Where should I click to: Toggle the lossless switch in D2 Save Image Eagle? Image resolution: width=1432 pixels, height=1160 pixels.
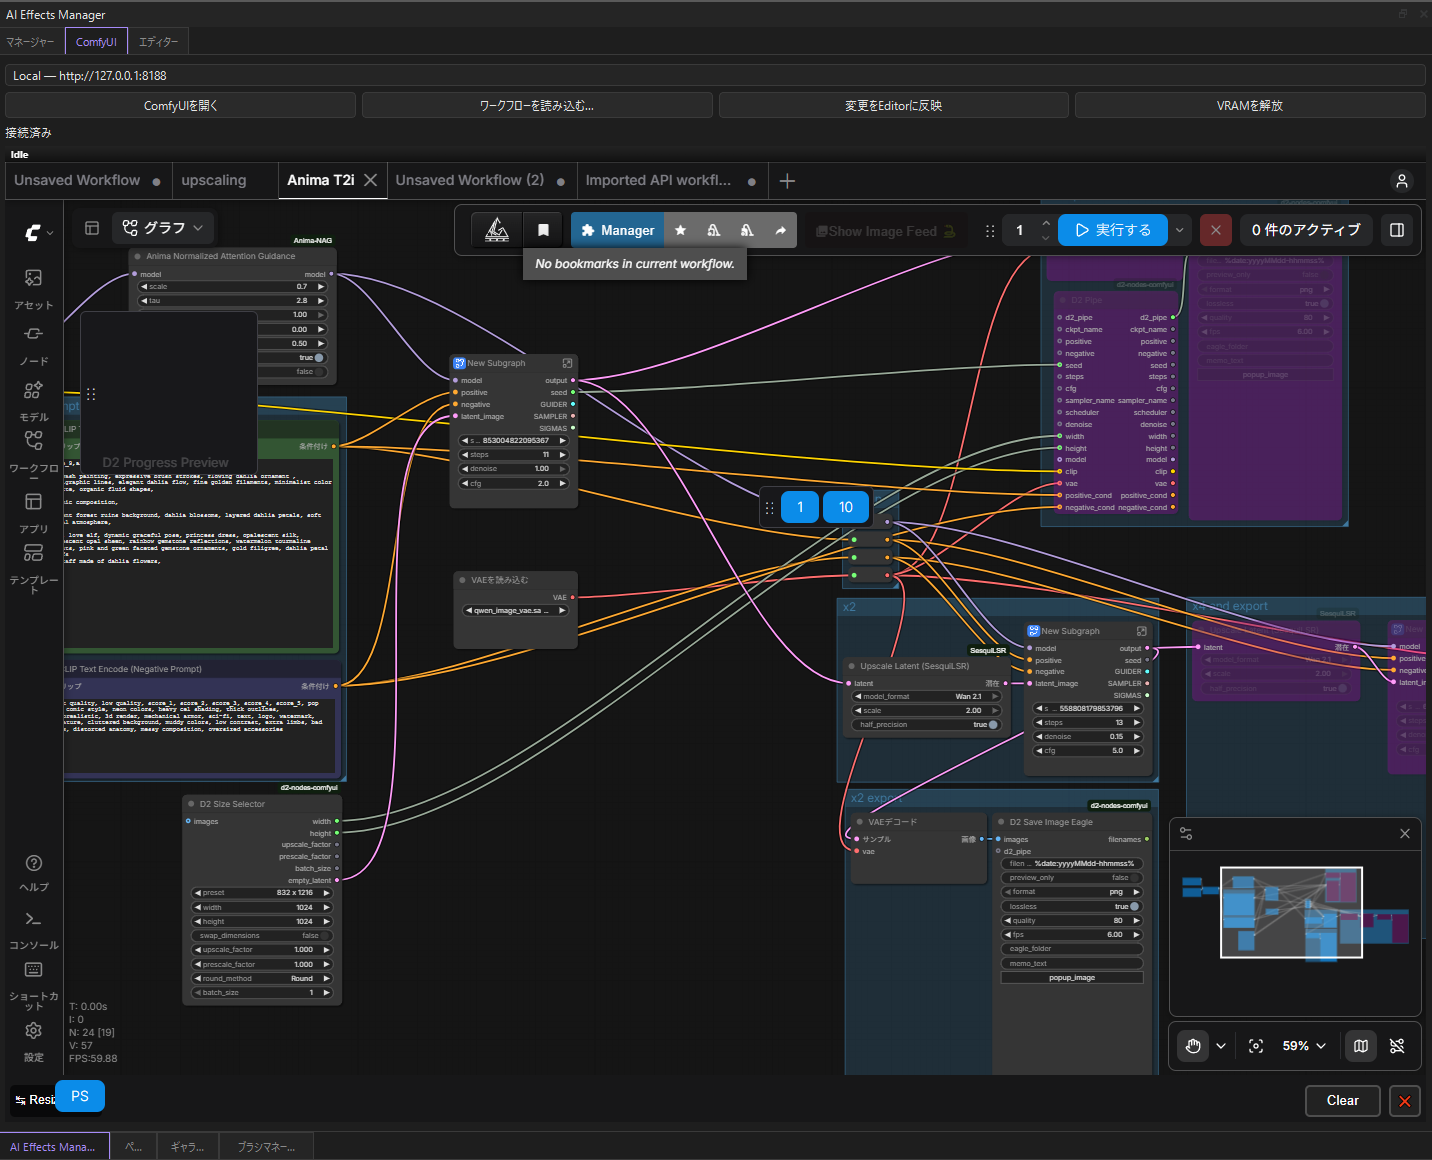pyautogui.click(x=1071, y=906)
